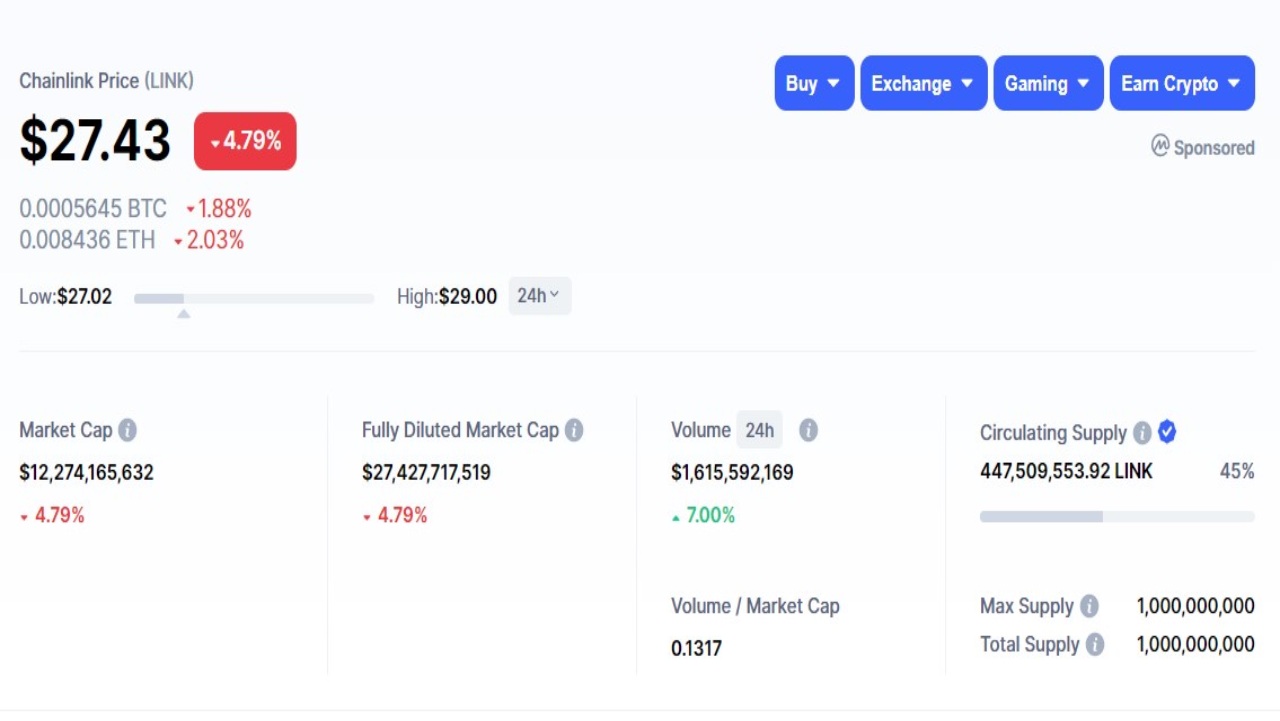Click the red 4.79% price change badge

click(x=245, y=141)
